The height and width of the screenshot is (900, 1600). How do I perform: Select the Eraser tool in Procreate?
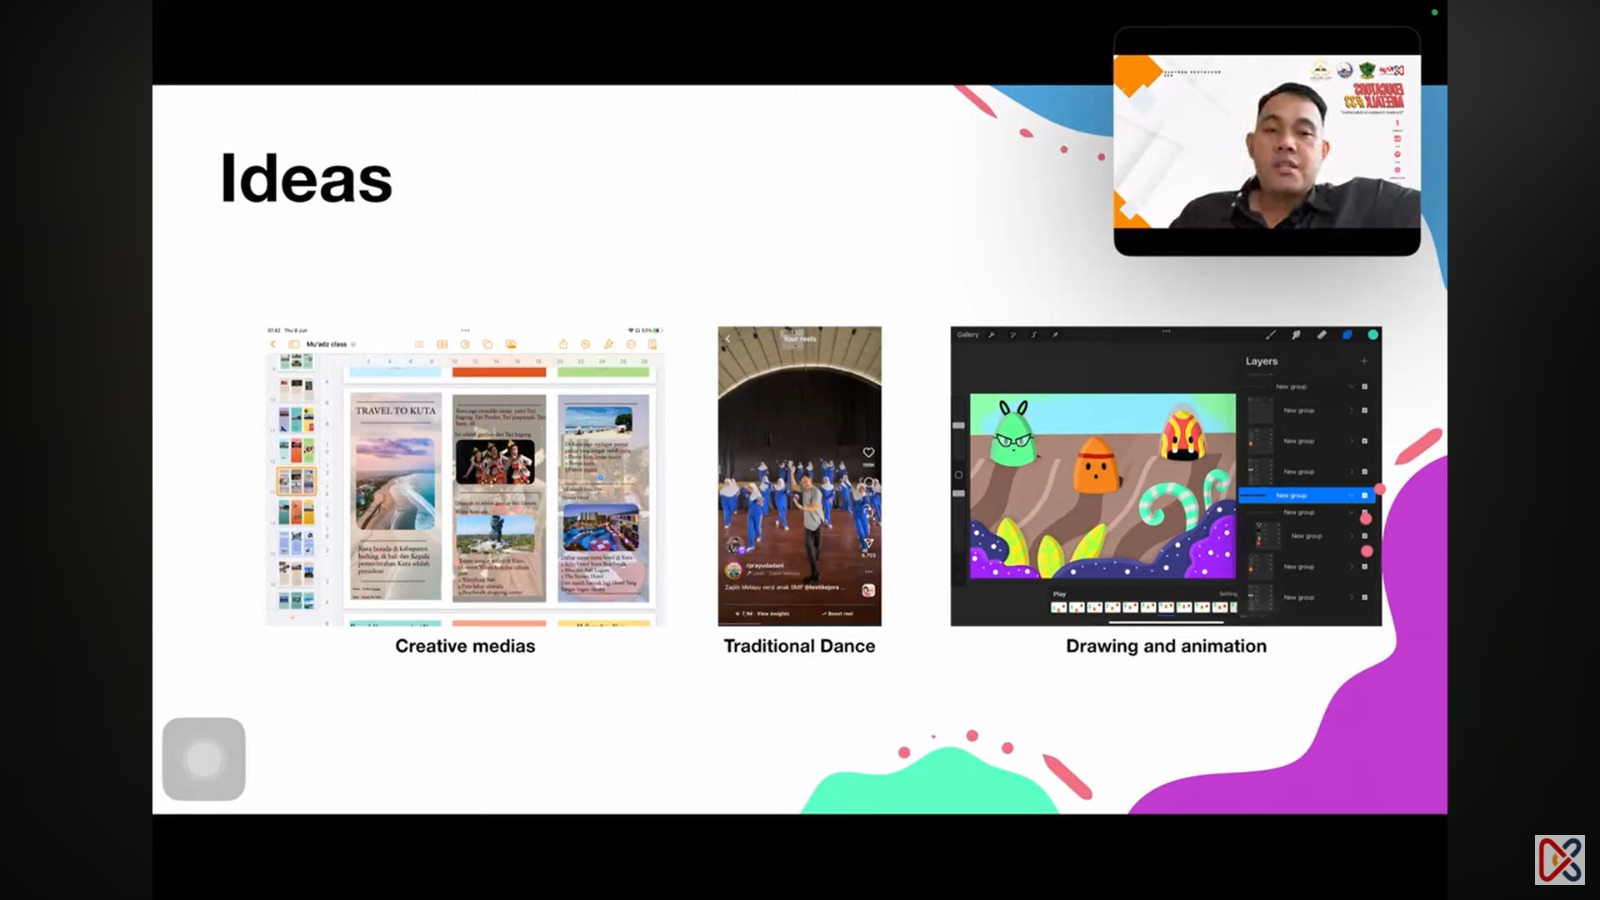click(1320, 335)
